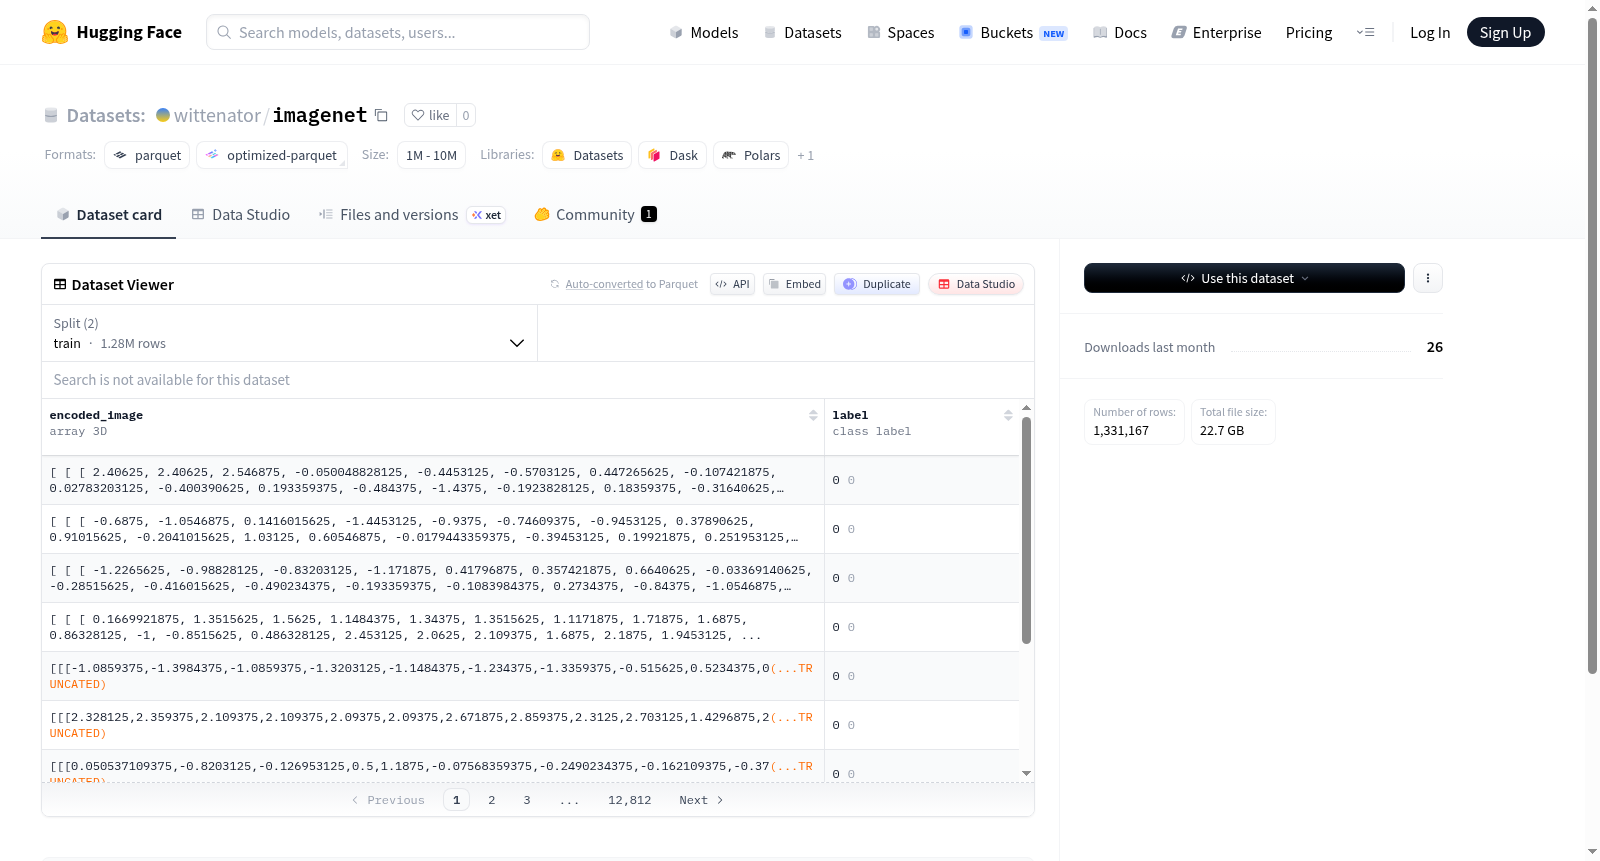
Task: Open Datasets in the top navigation
Action: (x=803, y=32)
